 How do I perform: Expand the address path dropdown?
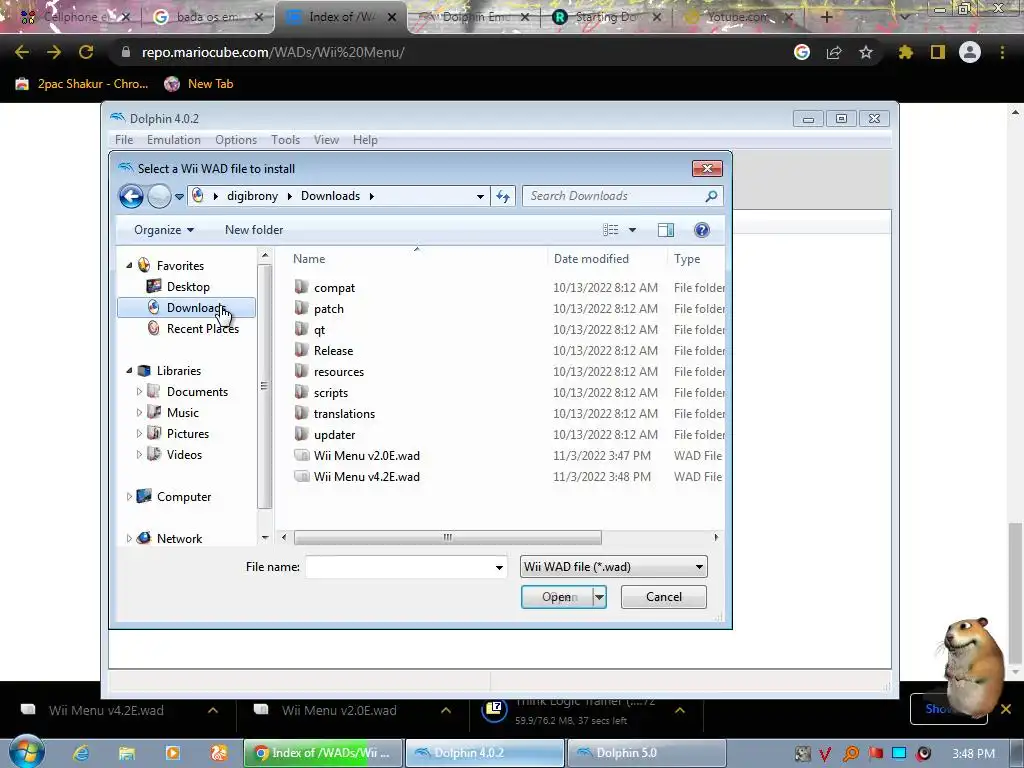tap(480, 196)
